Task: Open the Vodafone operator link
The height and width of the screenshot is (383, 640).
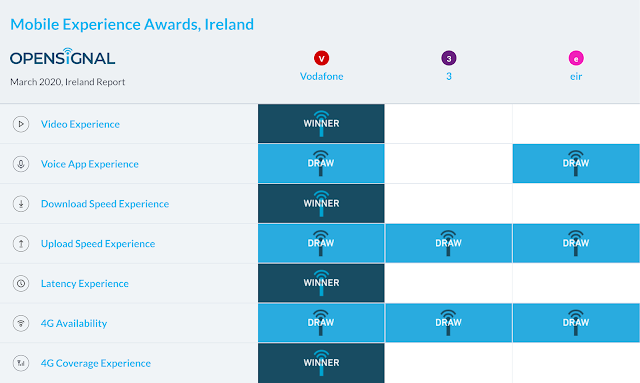Action: [322, 76]
